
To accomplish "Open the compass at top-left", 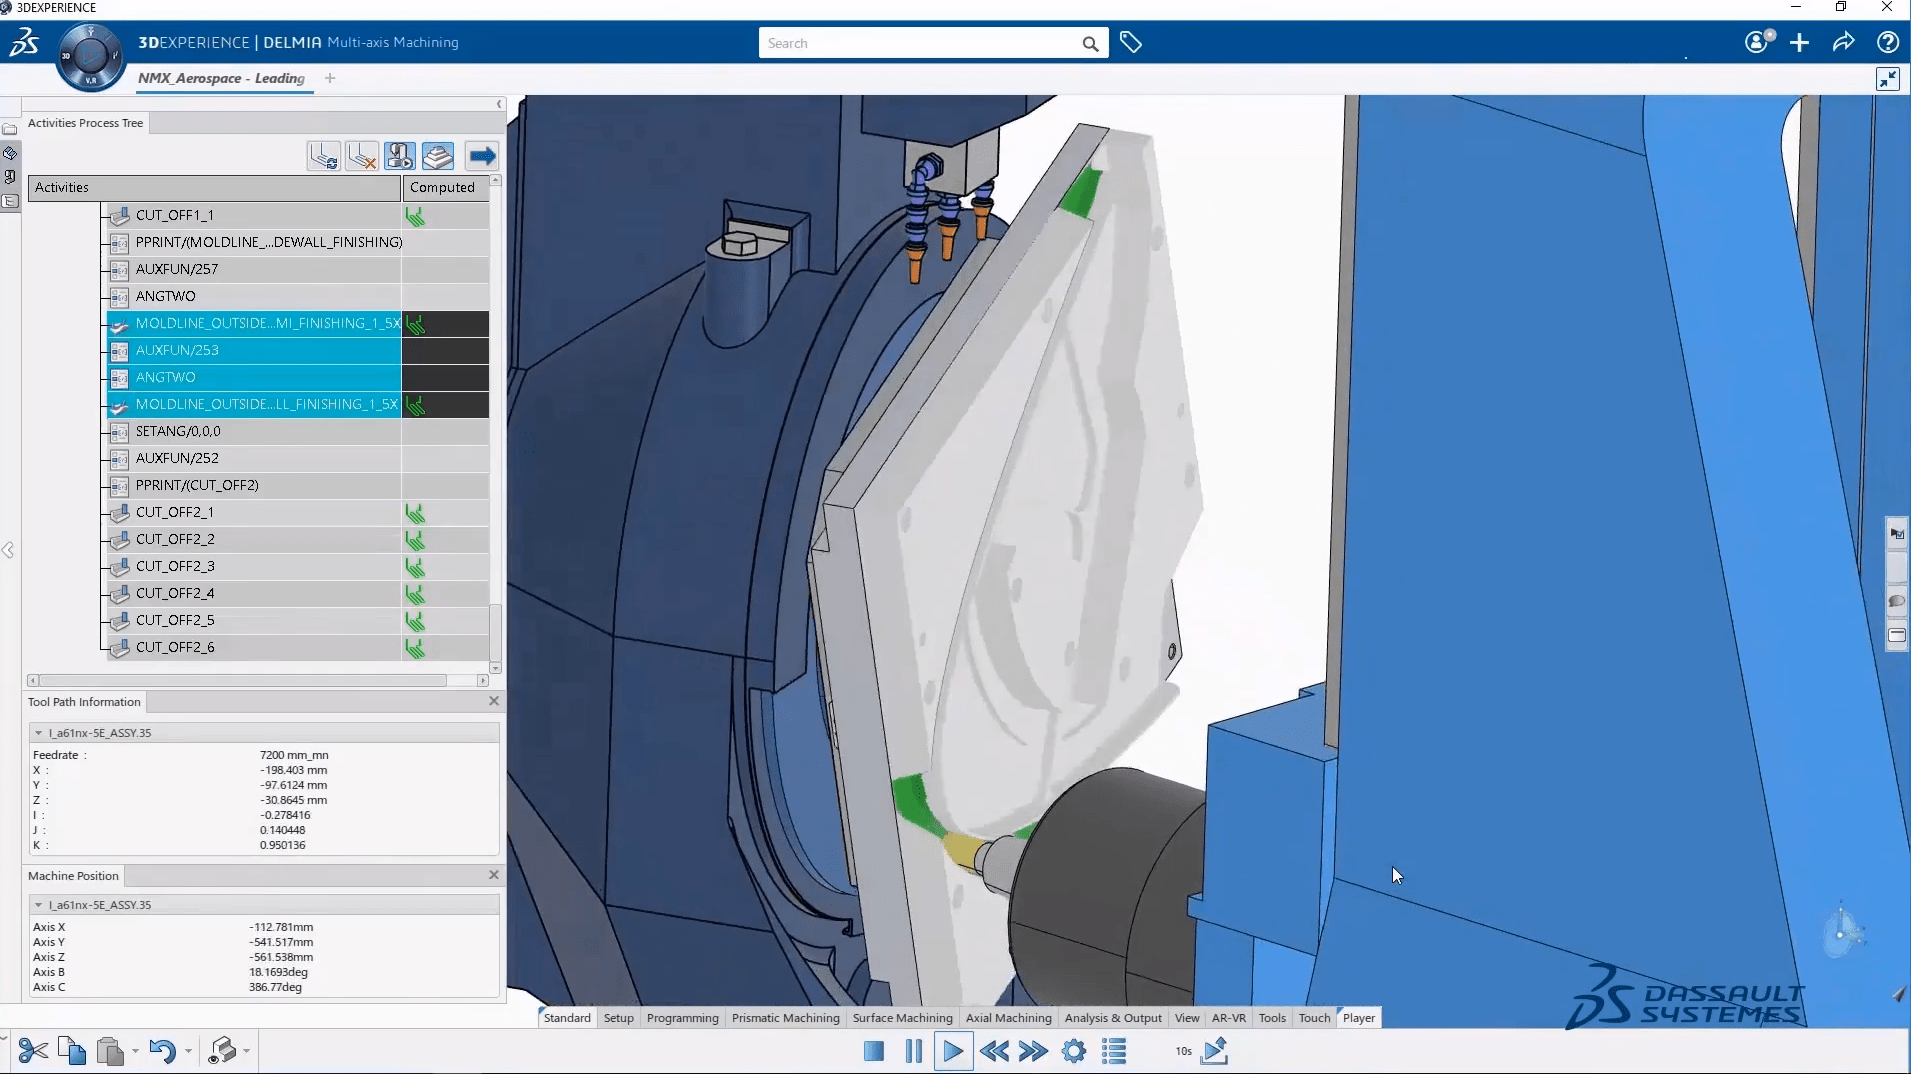I will (x=91, y=57).
